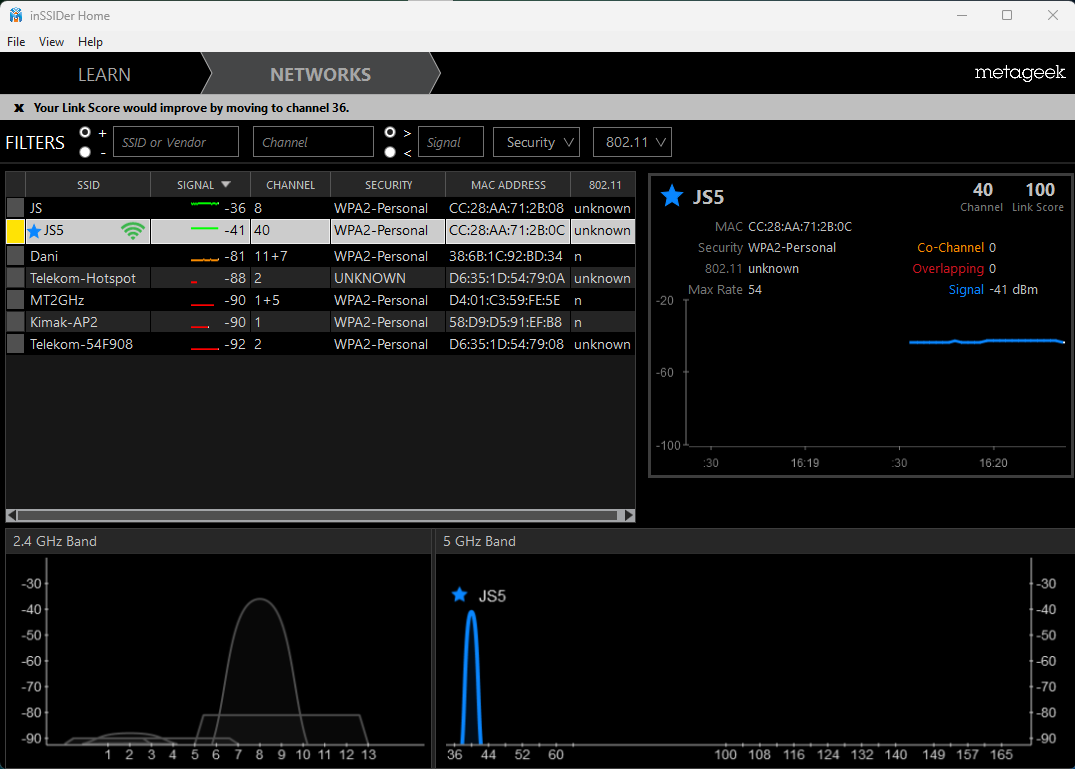Switch to the LEARN tab
Viewport: 1075px width, 769px height.
[x=104, y=74]
